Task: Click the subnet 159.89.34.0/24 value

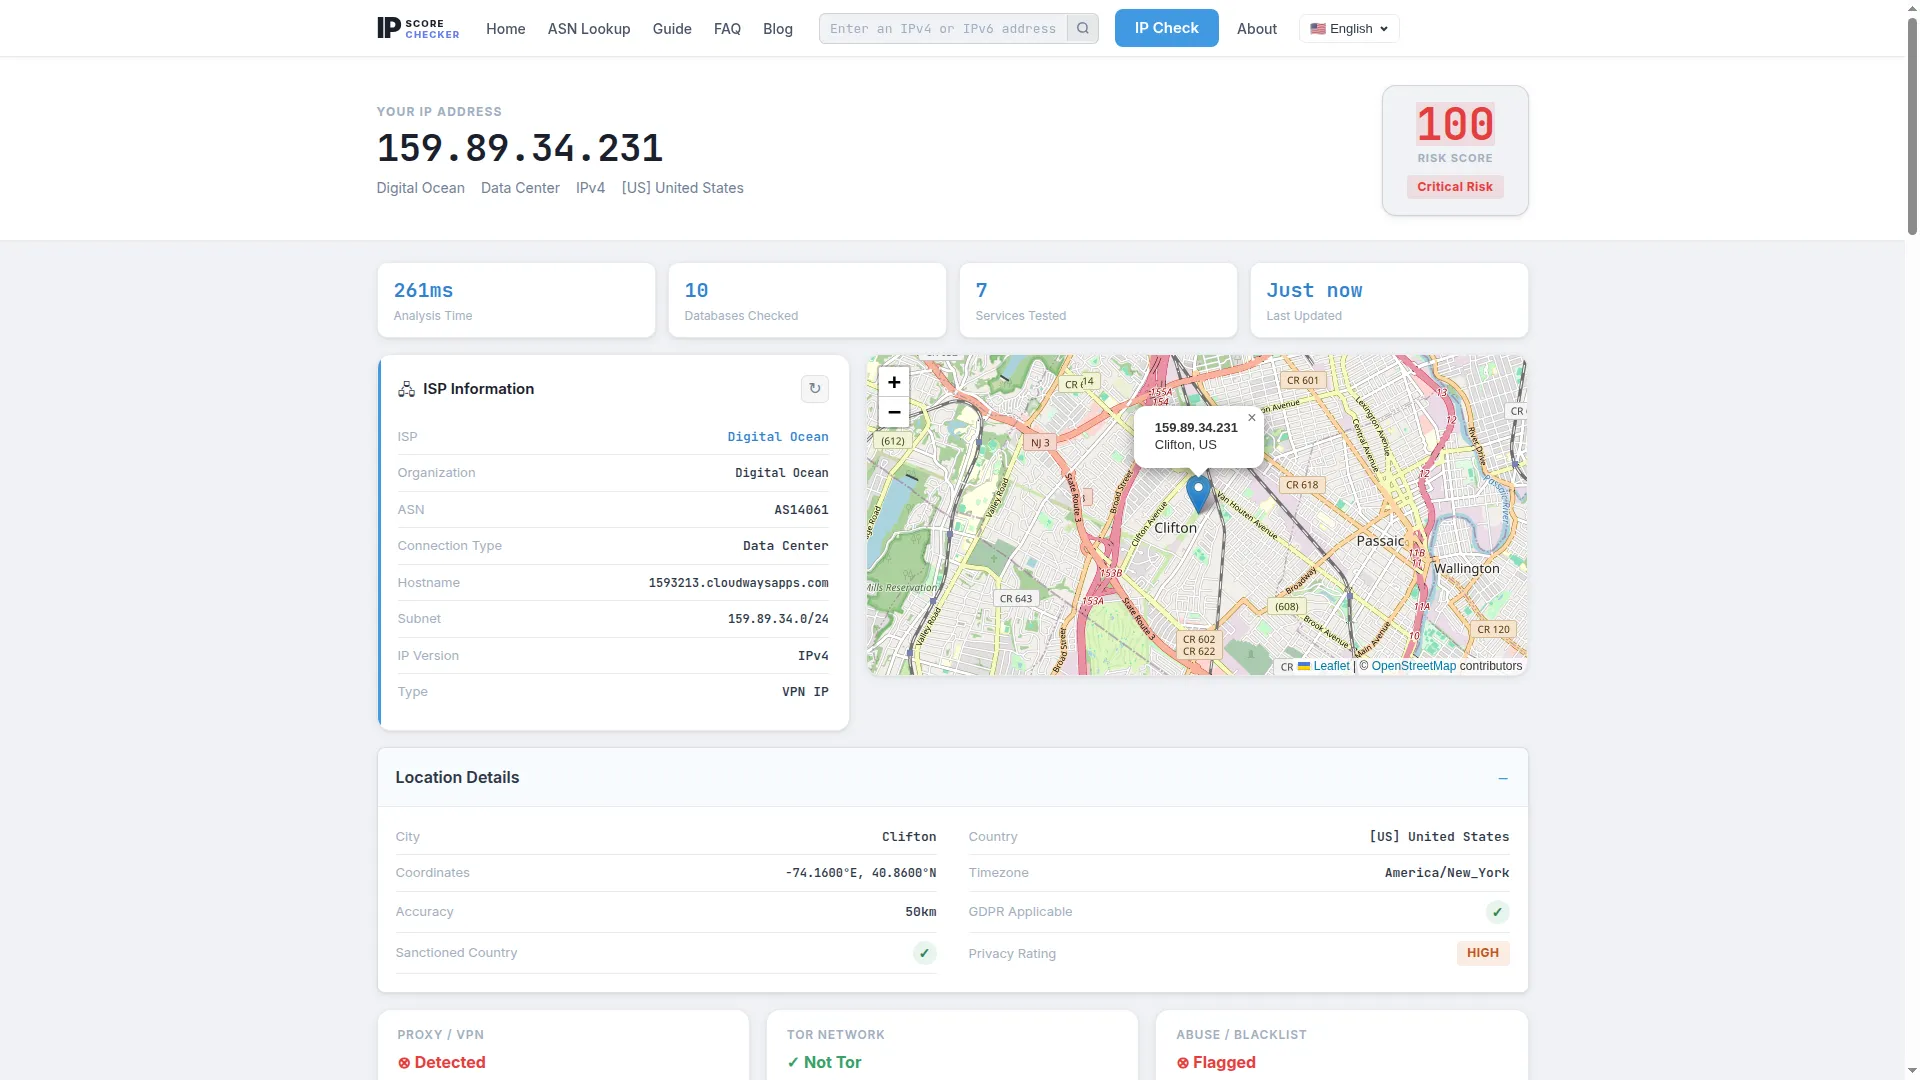Action: coord(778,619)
